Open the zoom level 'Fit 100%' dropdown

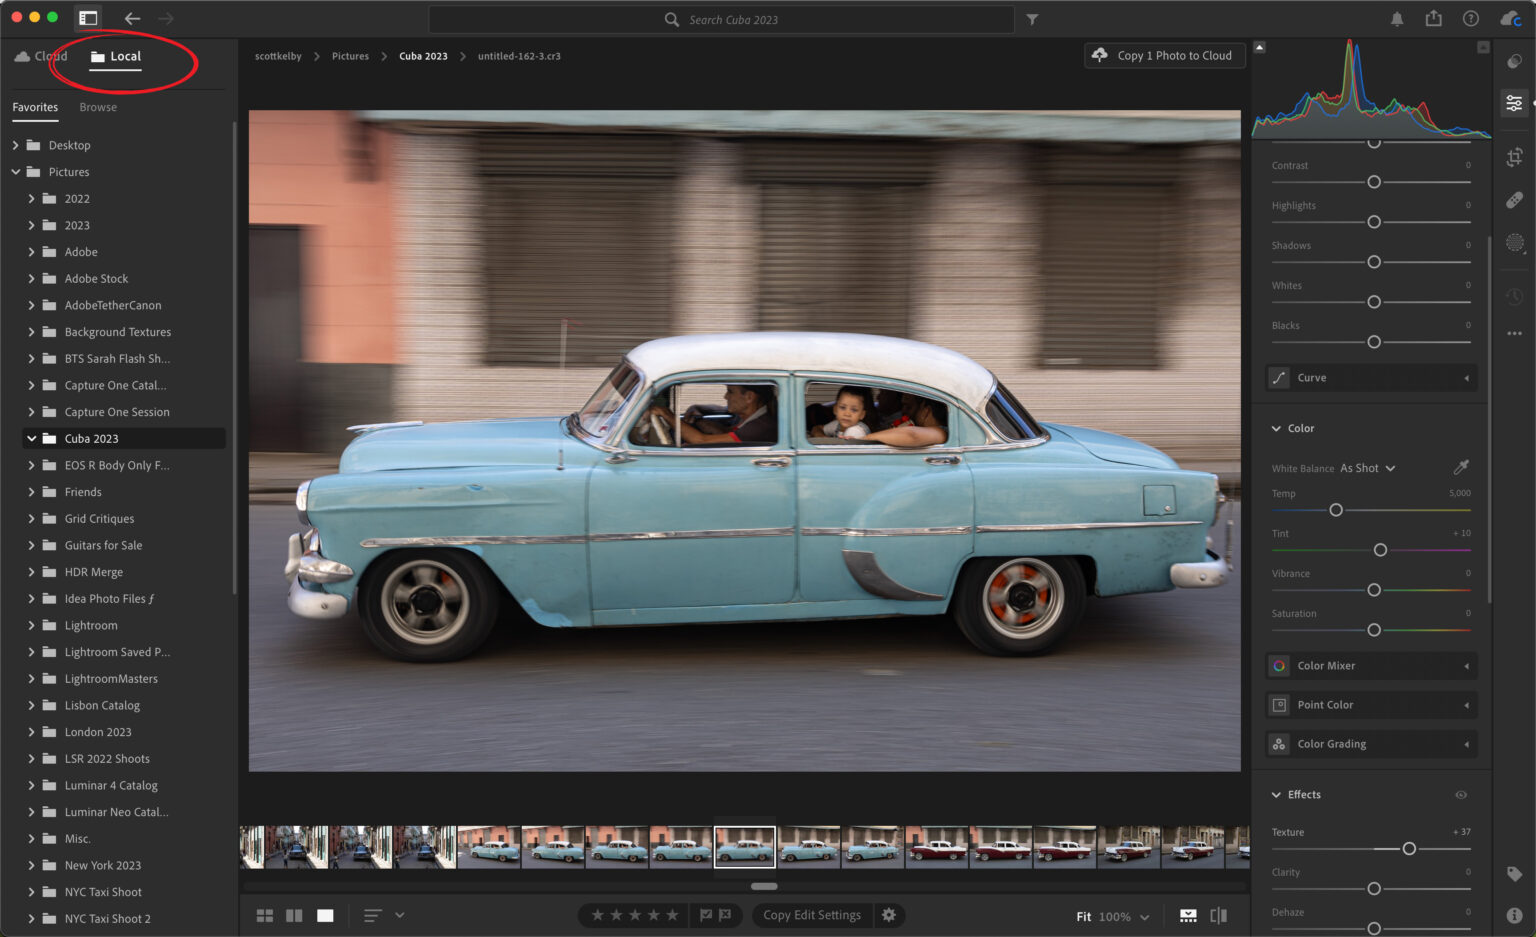[1110, 916]
